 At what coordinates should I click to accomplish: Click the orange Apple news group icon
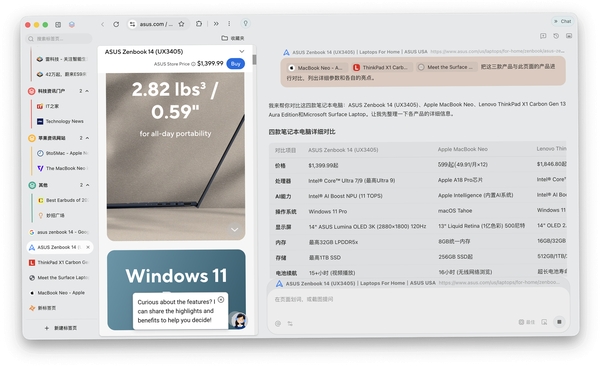32,138
